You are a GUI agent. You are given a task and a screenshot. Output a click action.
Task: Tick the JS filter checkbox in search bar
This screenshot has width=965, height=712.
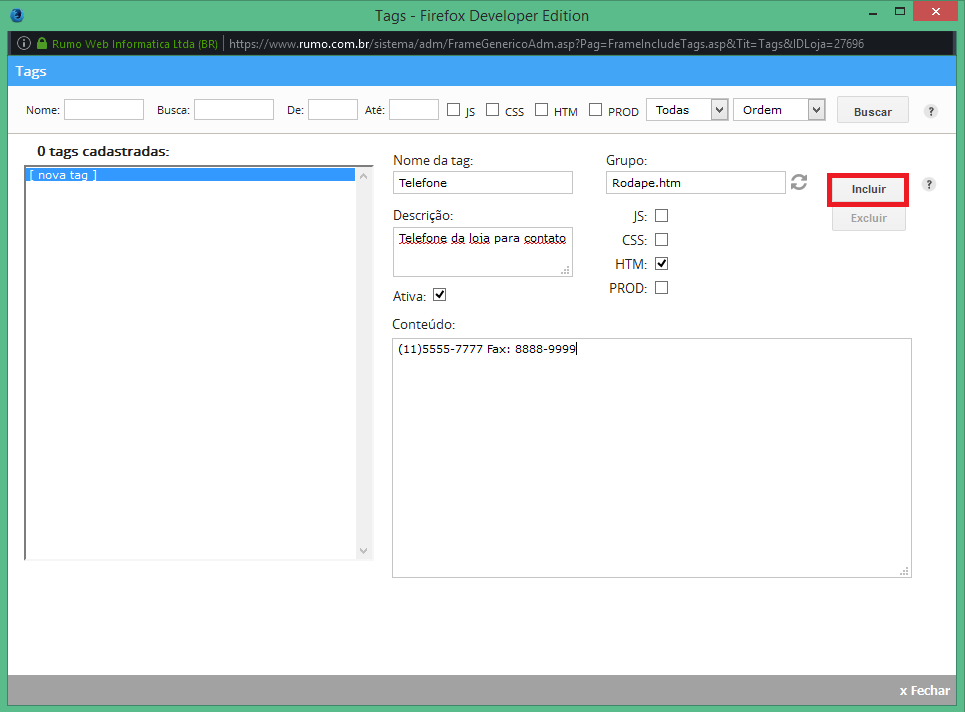click(x=454, y=110)
